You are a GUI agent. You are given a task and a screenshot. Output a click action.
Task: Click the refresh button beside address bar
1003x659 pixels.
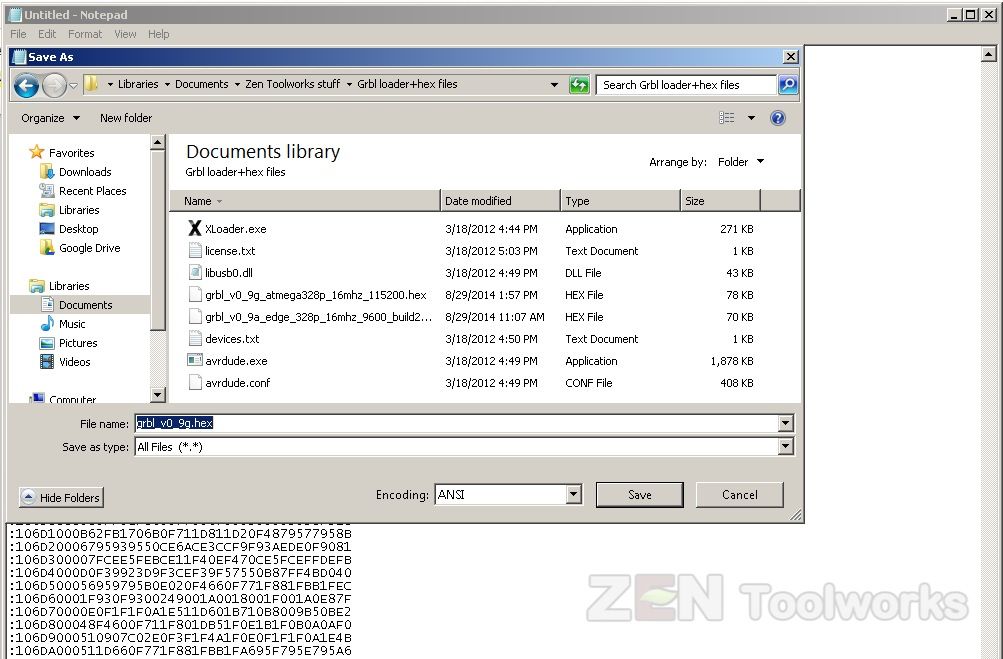(579, 85)
